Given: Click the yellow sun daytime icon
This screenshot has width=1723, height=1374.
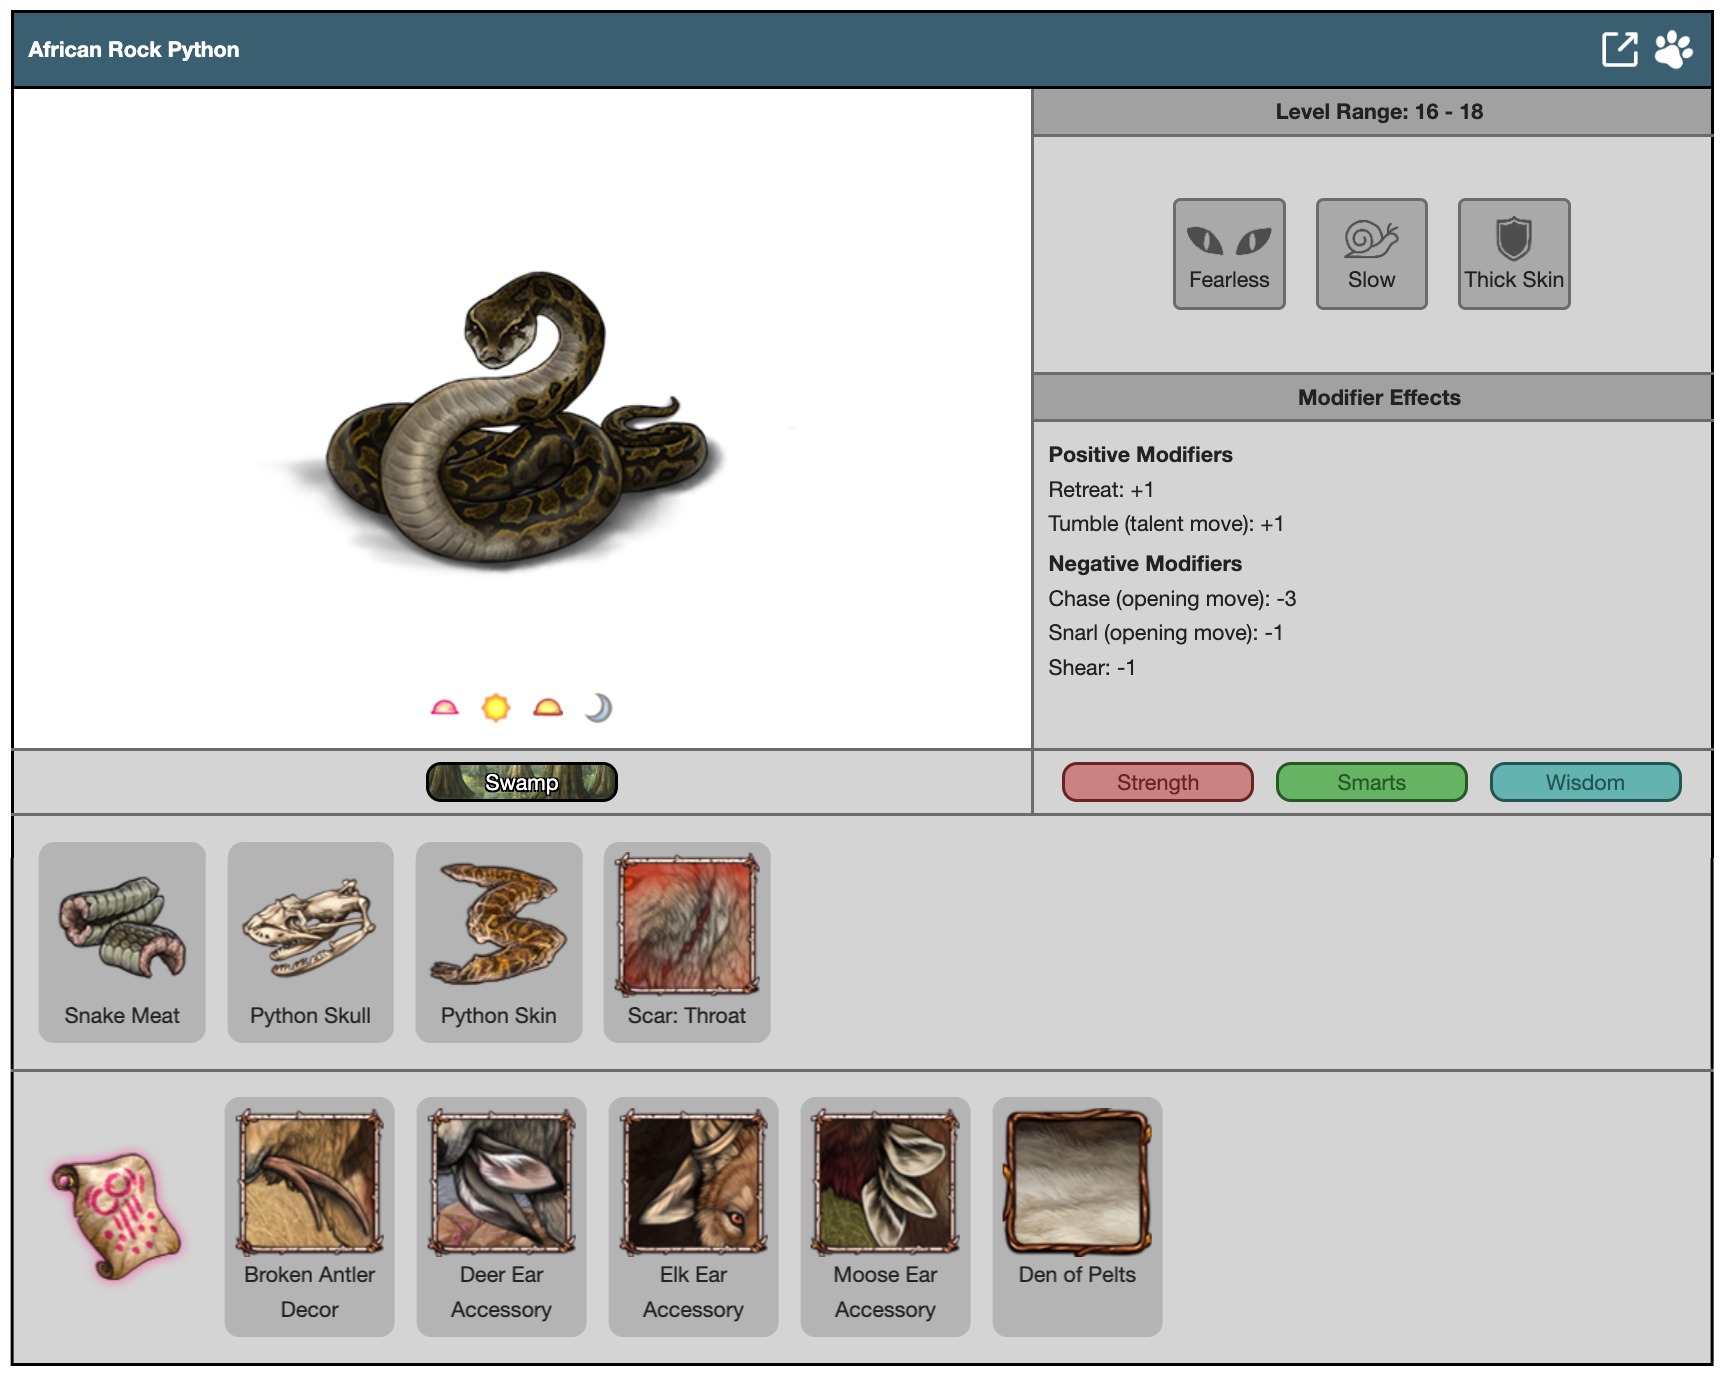Looking at the screenshot, I should tap(496, 708).
